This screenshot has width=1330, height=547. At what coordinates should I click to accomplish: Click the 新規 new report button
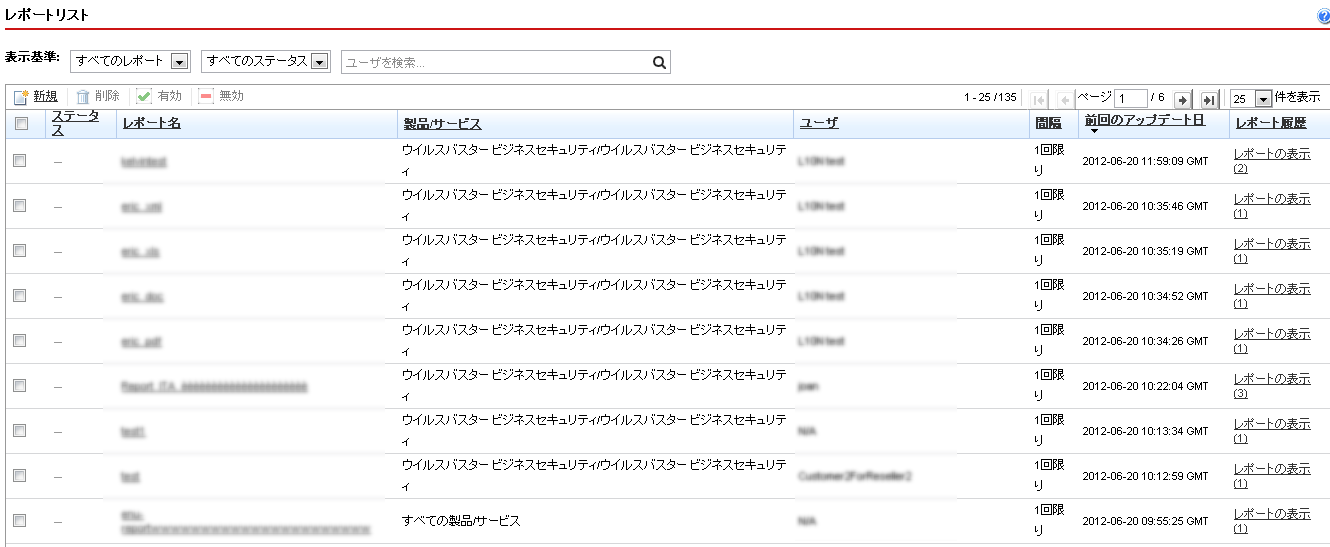coord(36,97)
